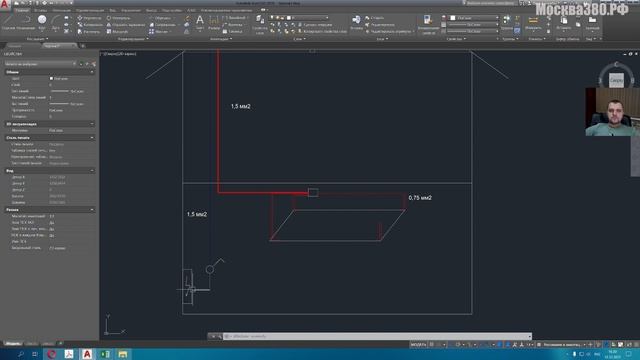The width and height of the screenshot is (640, 360).
Task: Select the Arc (Дуга) tool
Action: click(56, 22)
